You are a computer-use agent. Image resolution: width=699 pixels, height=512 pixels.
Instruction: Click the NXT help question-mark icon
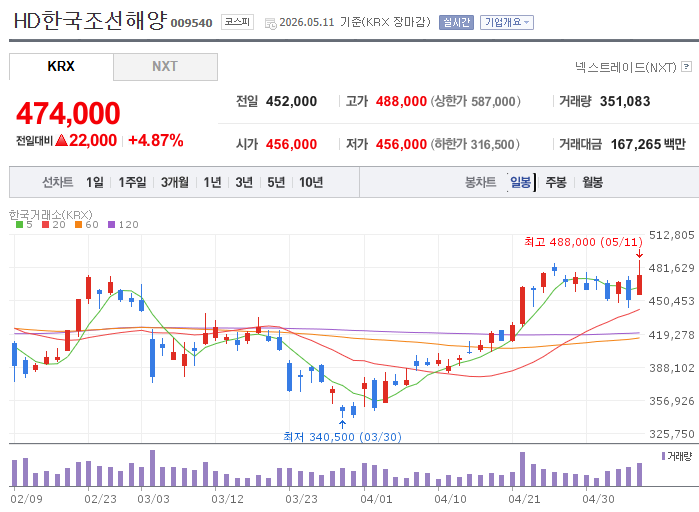[x=687, y=67]
